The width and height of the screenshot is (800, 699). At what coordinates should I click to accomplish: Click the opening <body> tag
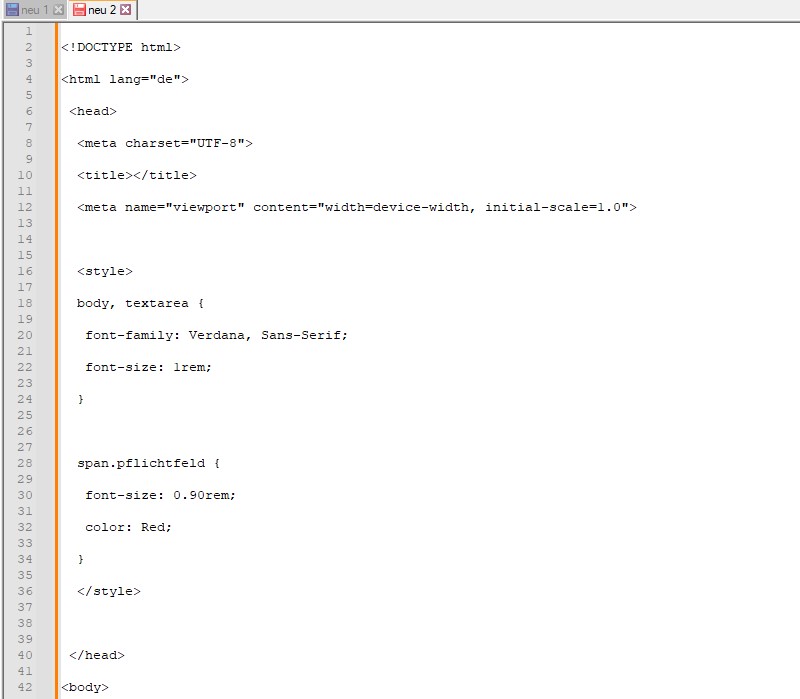[x=85, y=687]
